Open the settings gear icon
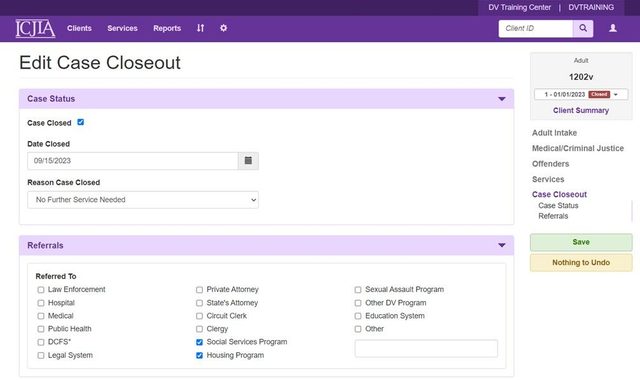 (223, 28)
